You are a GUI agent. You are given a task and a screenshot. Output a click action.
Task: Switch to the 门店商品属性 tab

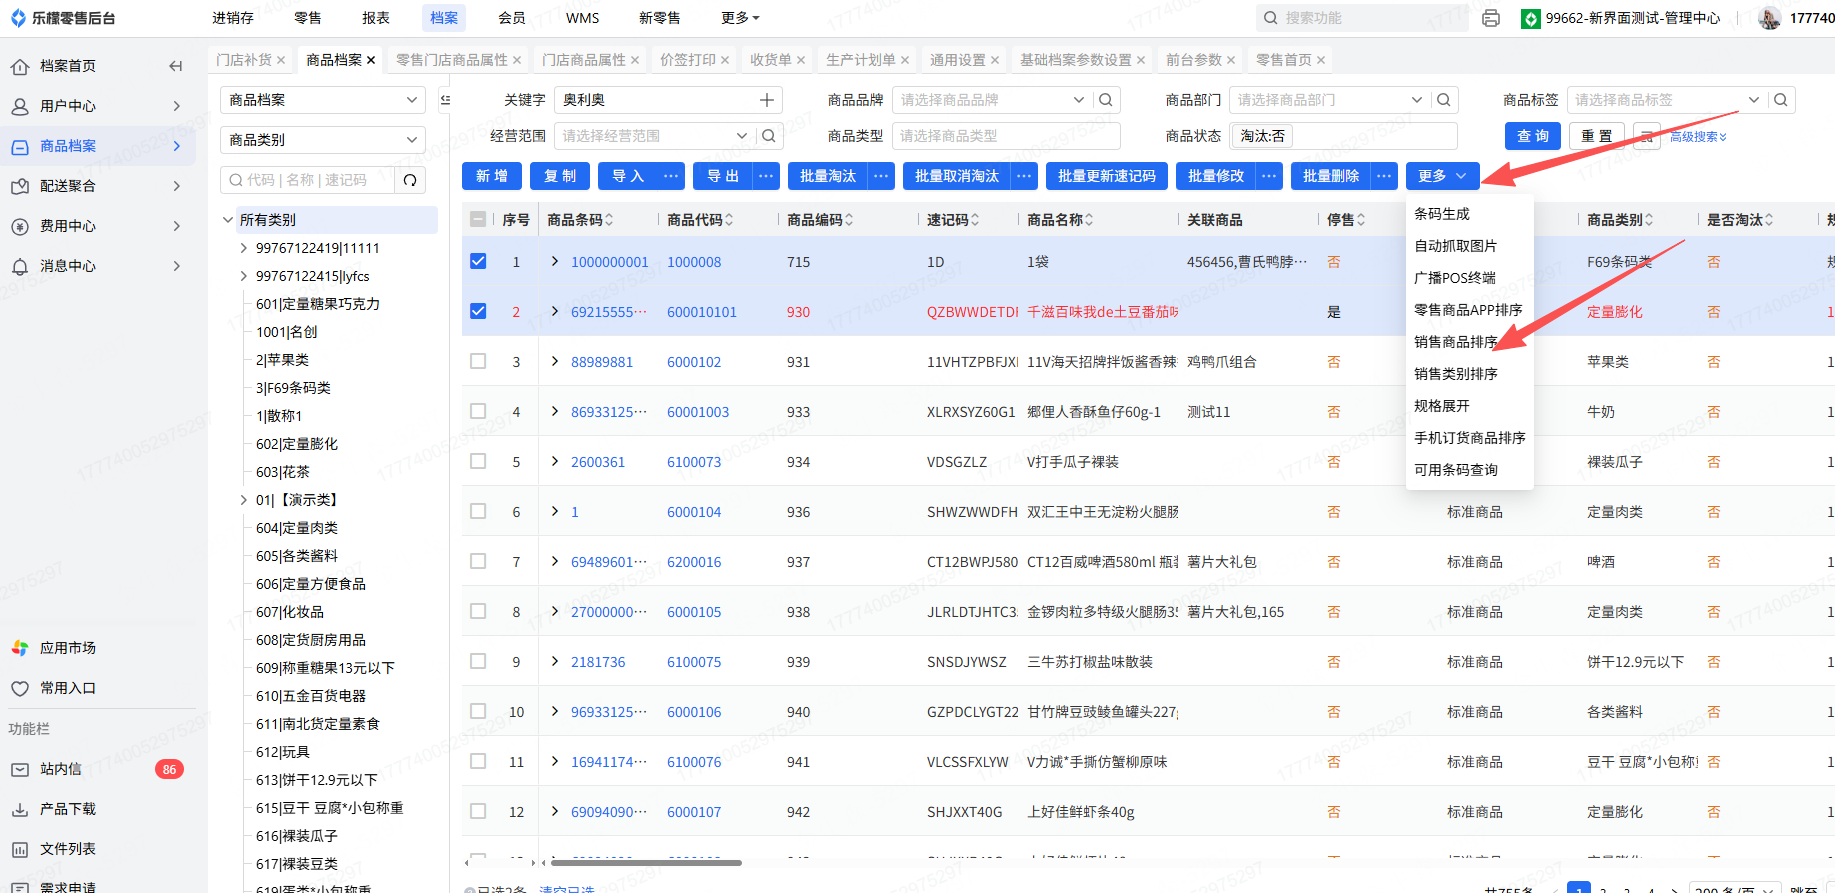pyautogui.click(x=583, y=60)
